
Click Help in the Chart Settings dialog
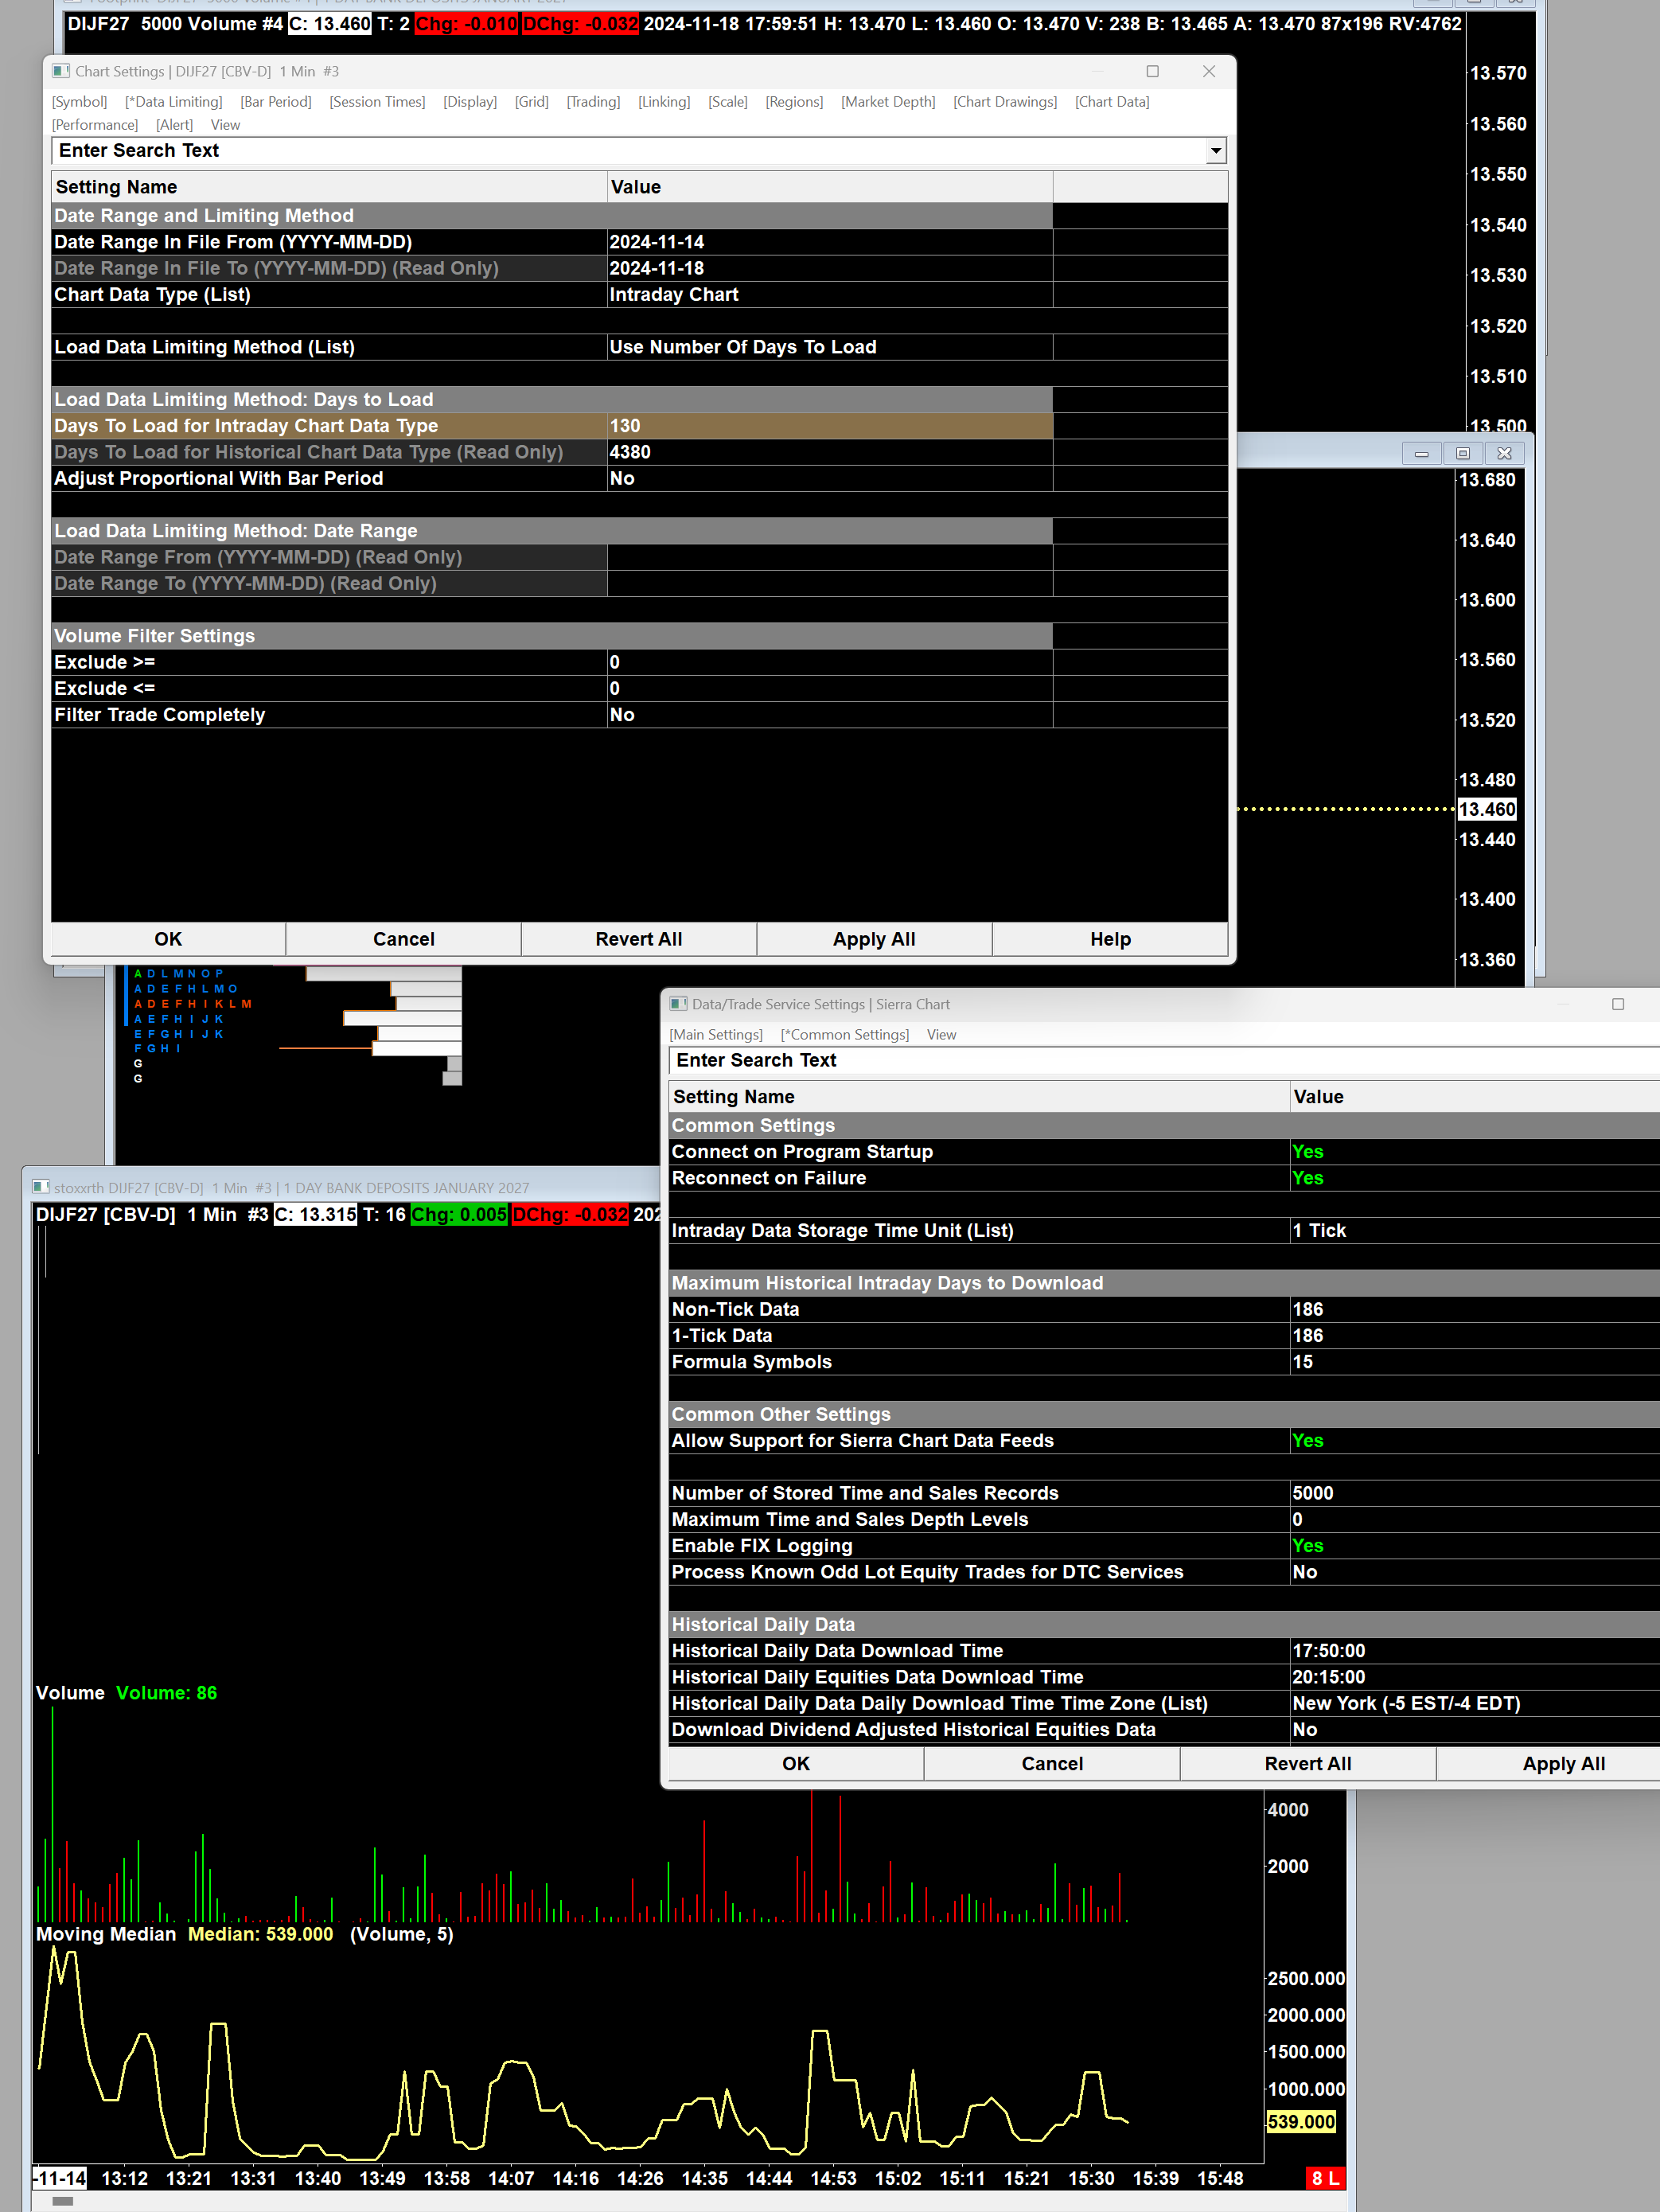point(1109,939)
